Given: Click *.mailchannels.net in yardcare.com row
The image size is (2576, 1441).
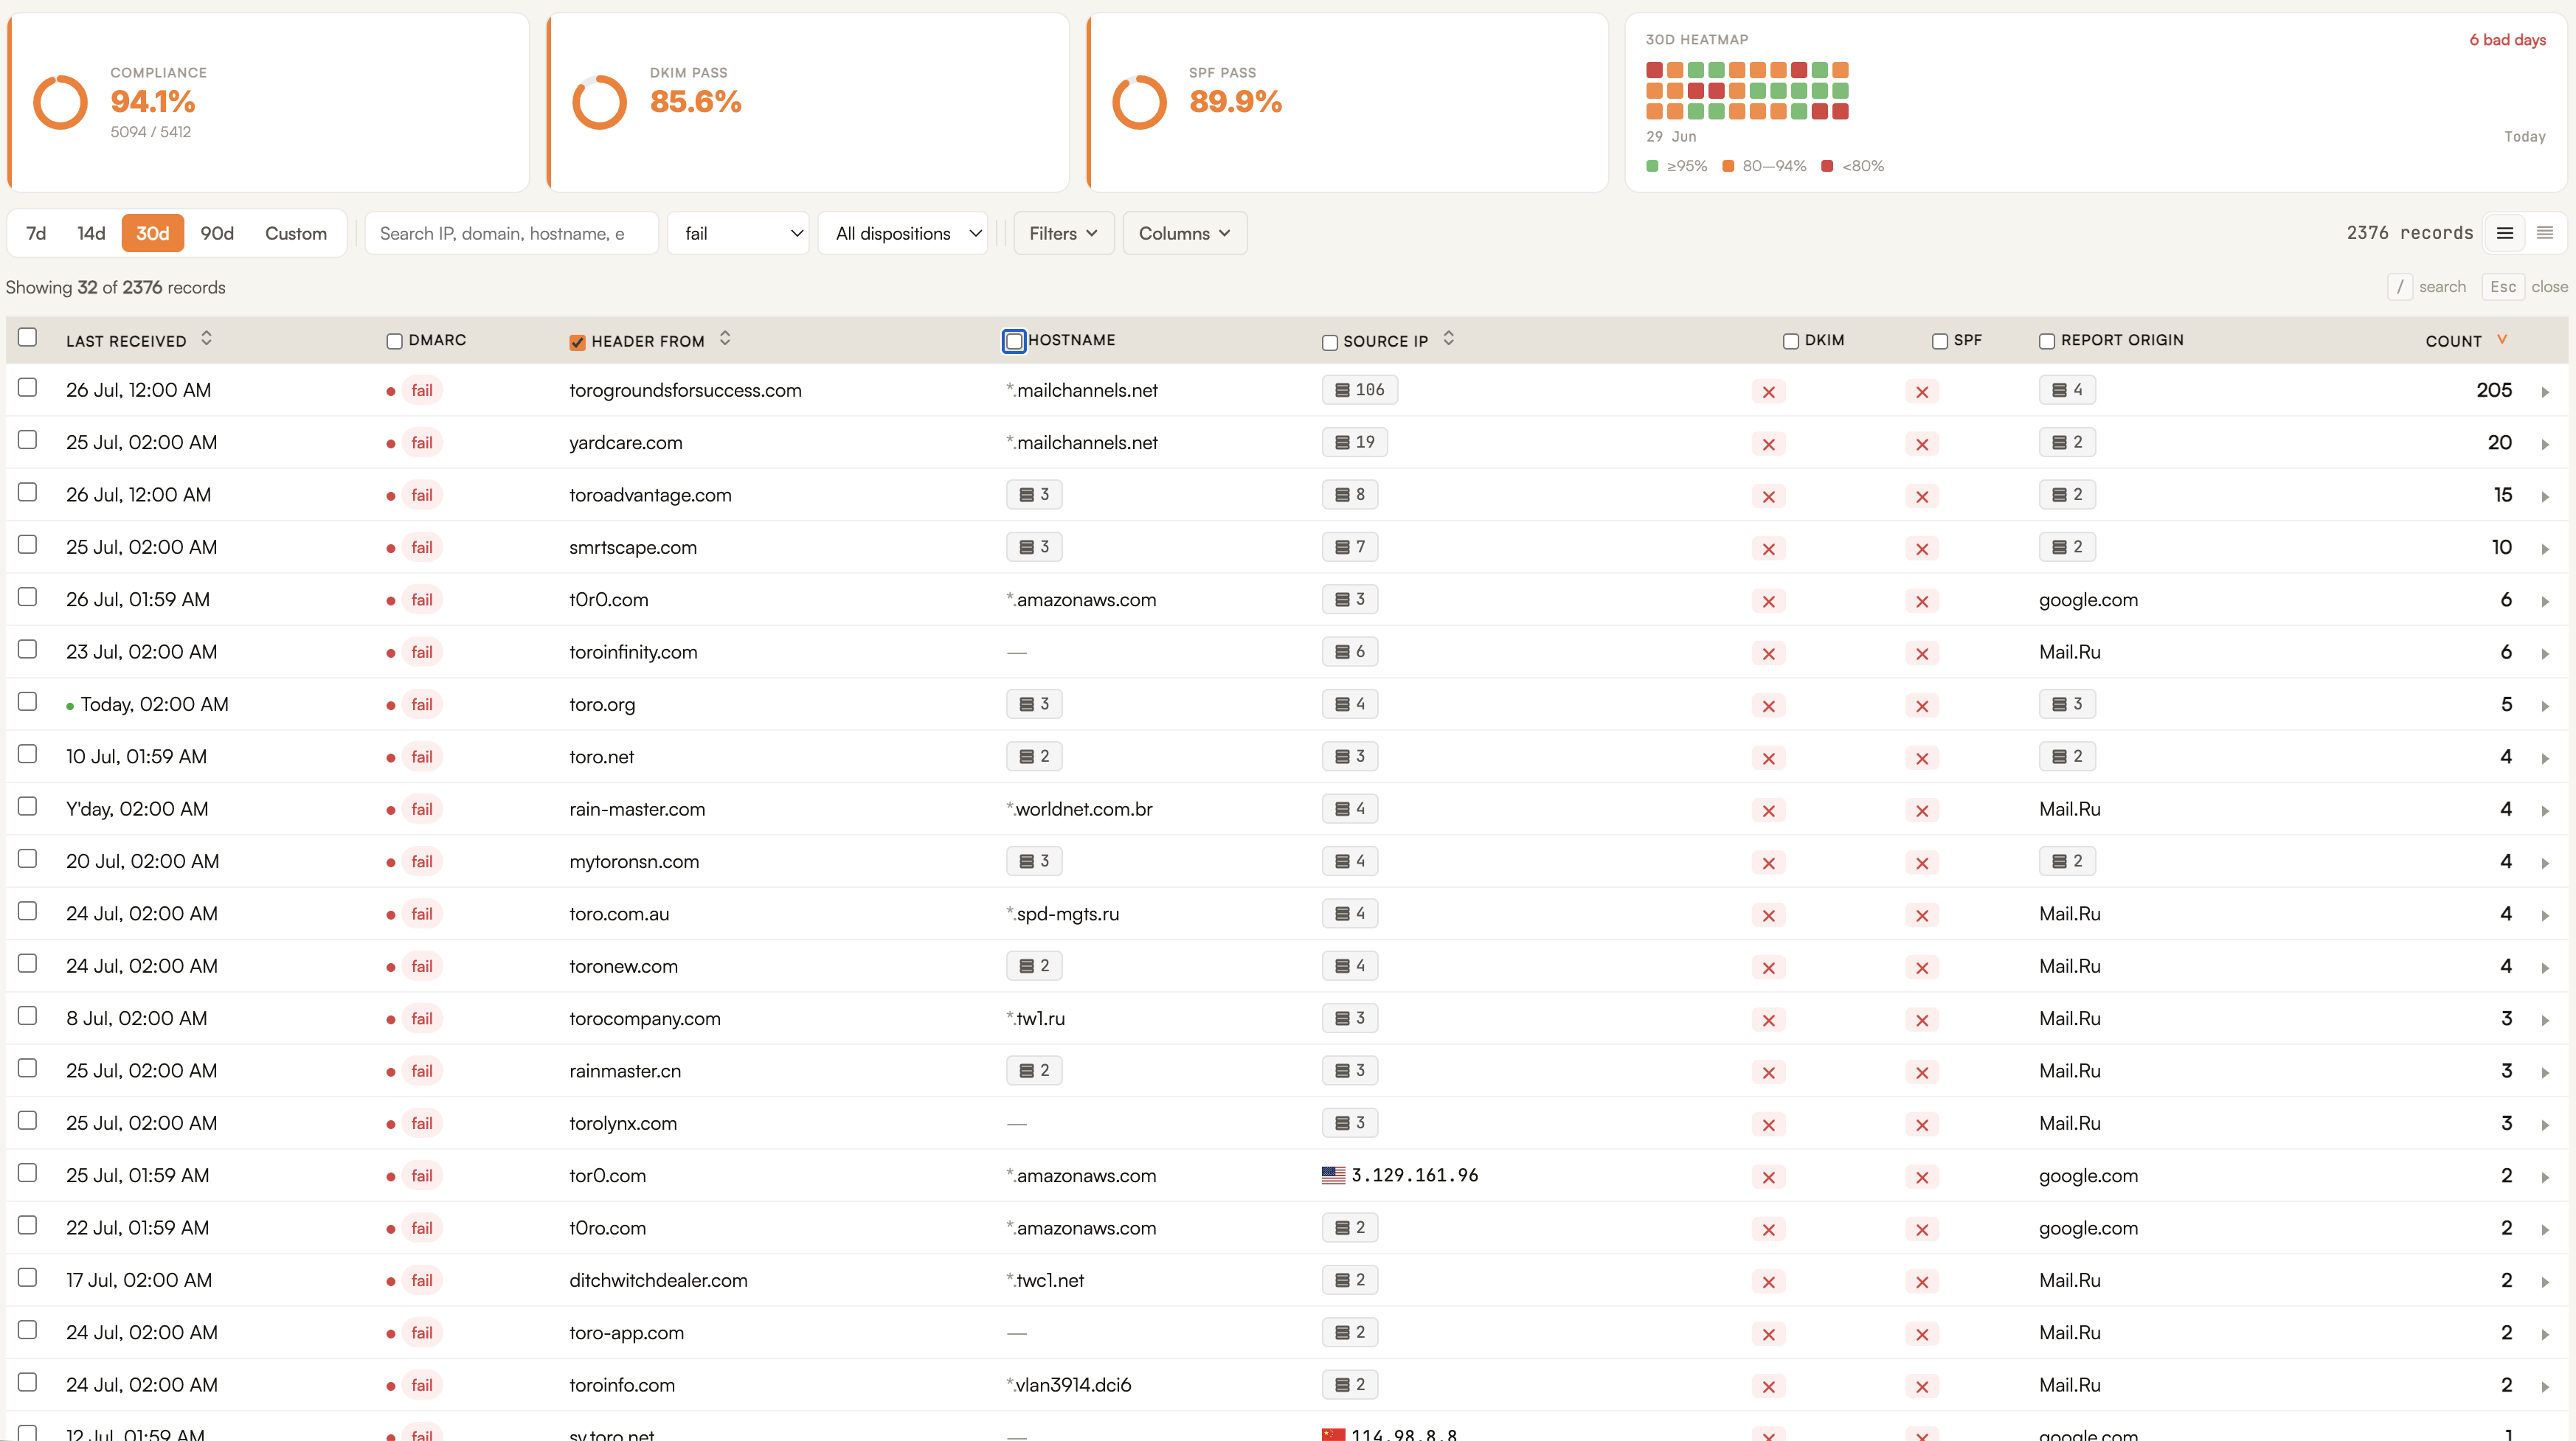Looking at the screenshot, I should click(1081, 442).
